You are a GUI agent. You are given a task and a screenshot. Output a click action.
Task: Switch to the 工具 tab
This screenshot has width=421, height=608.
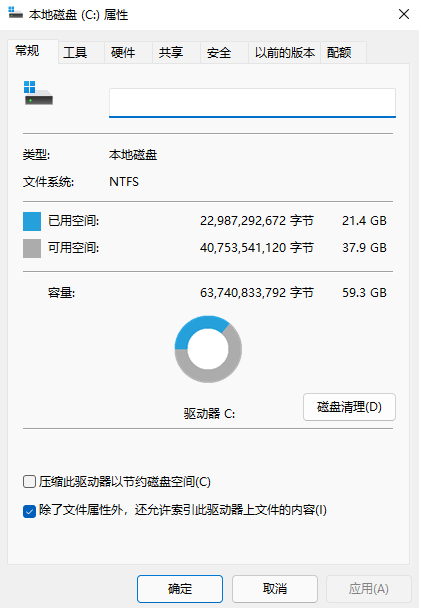pyautogui.click(x=75, y=52)
